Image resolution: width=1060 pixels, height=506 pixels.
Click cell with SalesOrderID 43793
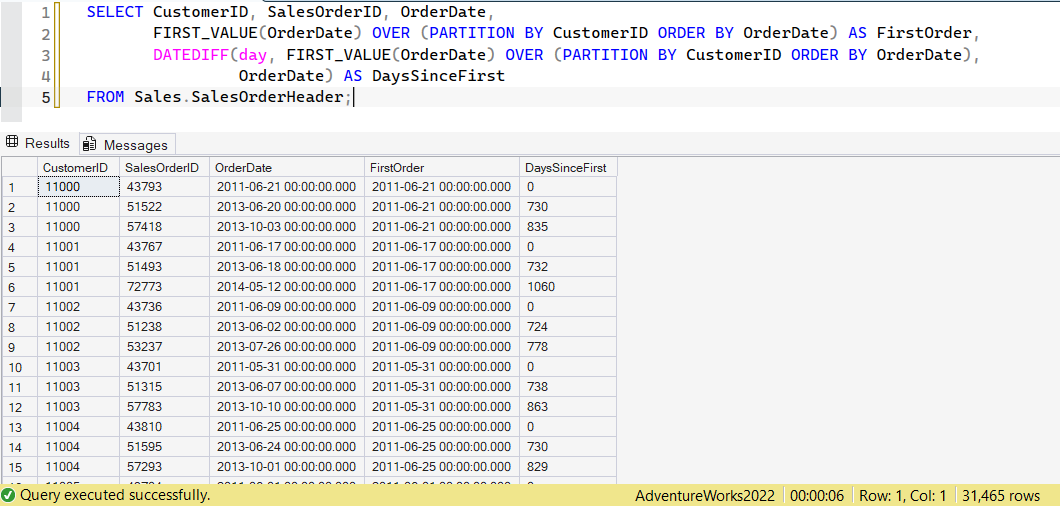(164, 187)
